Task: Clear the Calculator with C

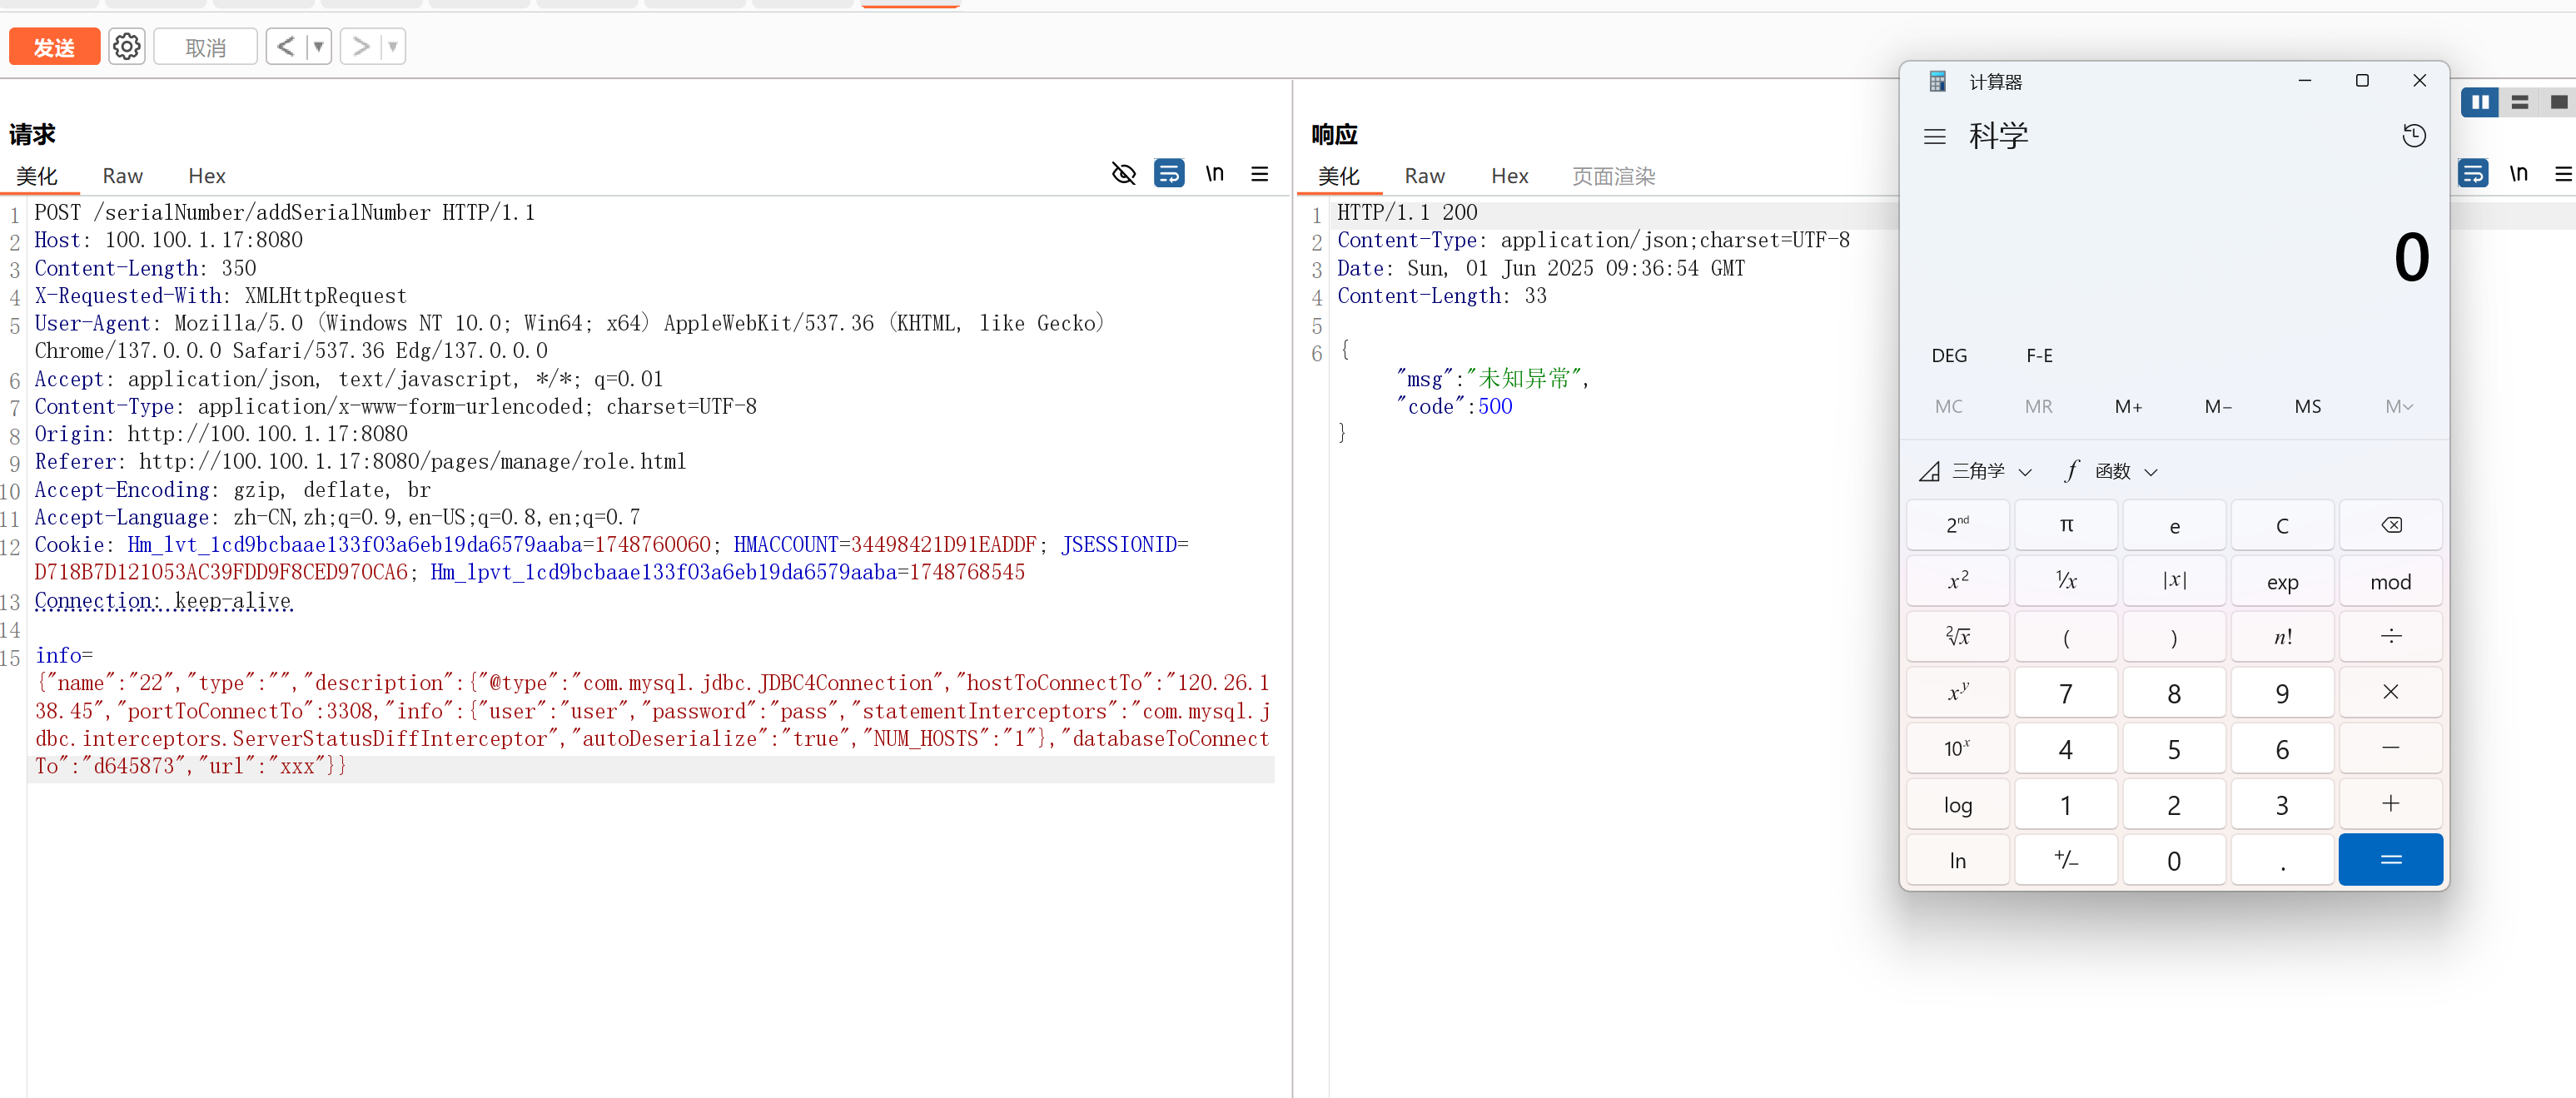Action: pos(2282,526)
